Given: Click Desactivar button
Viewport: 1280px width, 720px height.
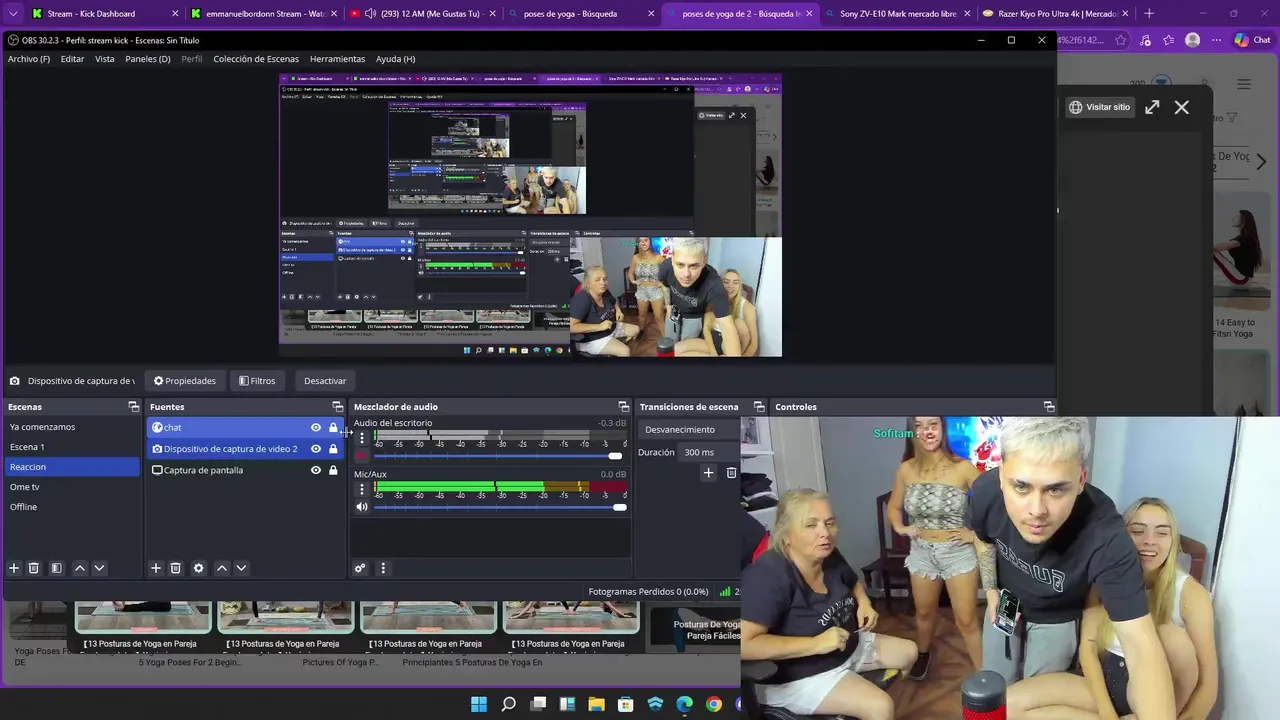Looking at the screenshot, I should 325,381.
